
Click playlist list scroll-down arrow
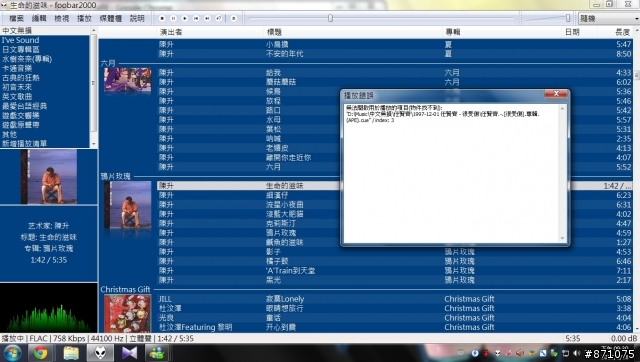click(x=93, y=144)
